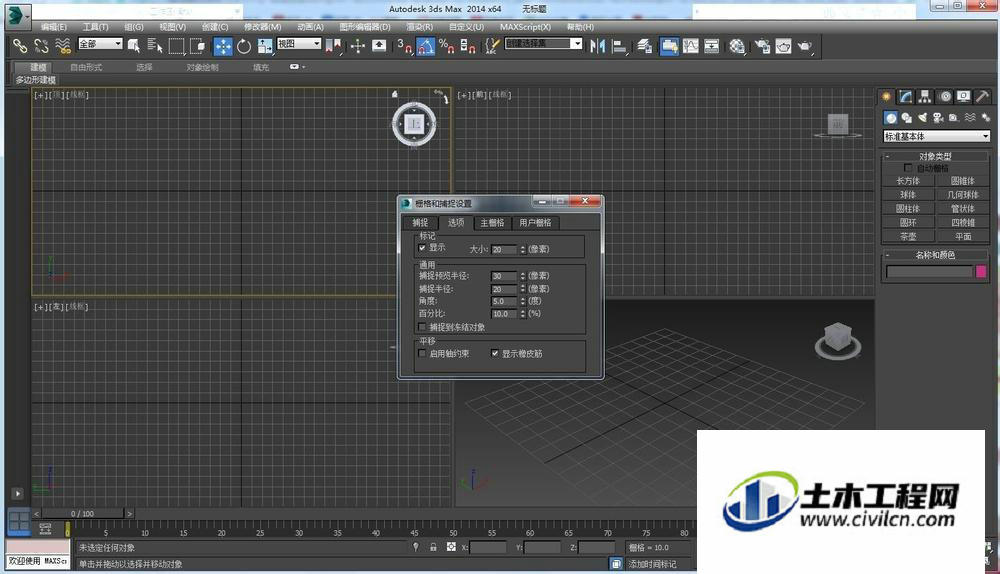Toggle the Window/Crossing selection icon

point(198,46)
